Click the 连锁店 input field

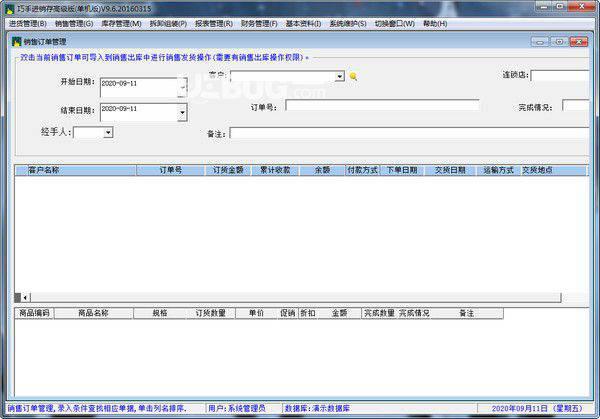click(x=560, y=75)
